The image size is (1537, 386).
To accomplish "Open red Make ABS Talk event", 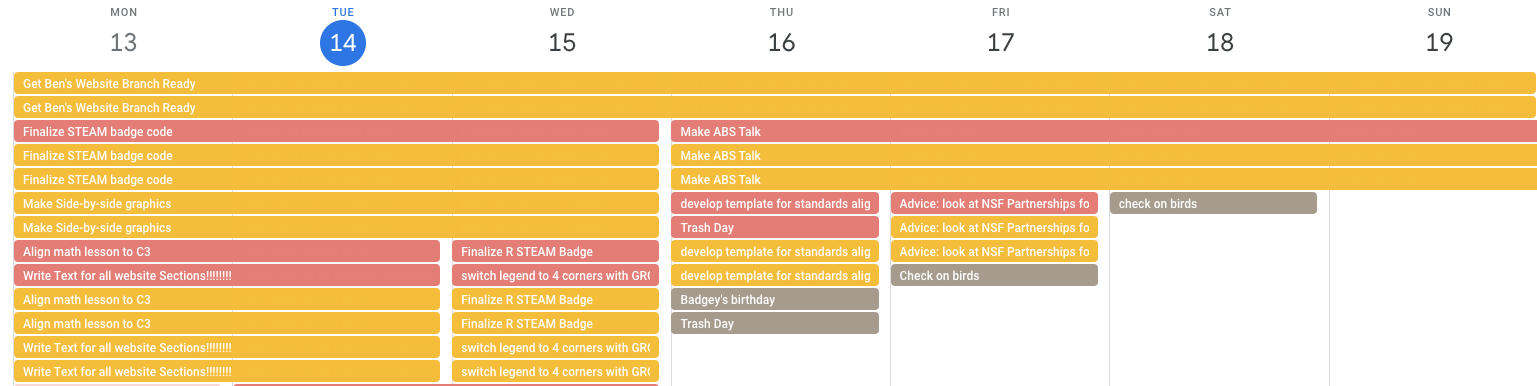I will [1104, 131].
